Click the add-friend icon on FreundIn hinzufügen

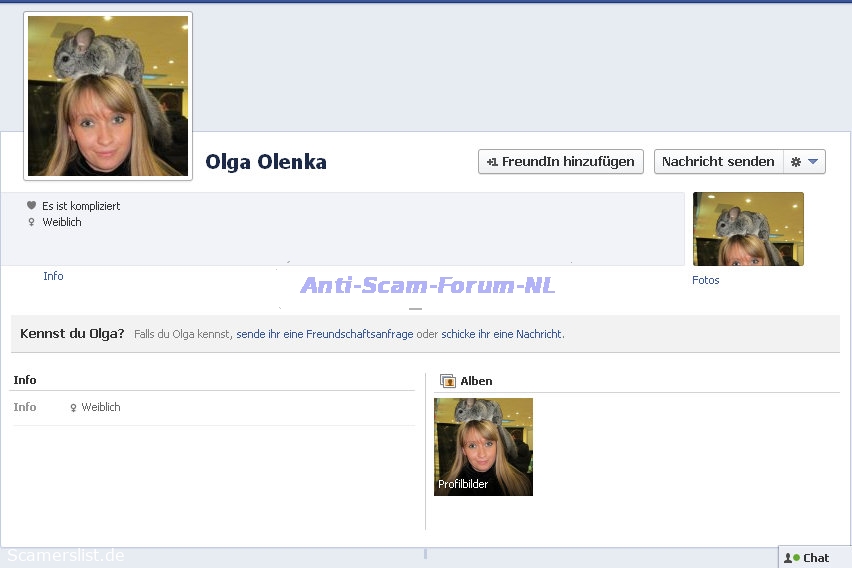pyautogui.click(x=492, y=162)
